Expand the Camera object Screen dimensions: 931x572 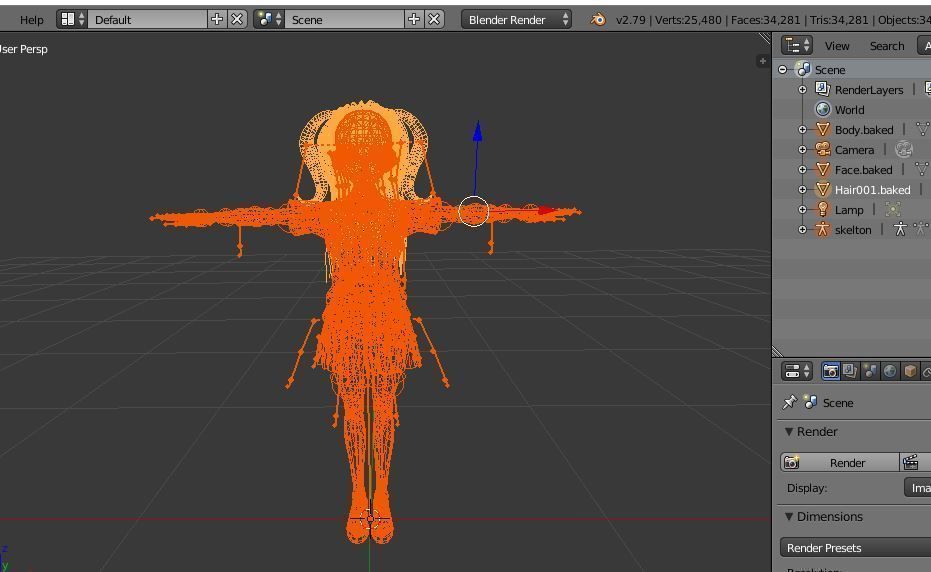802,150
